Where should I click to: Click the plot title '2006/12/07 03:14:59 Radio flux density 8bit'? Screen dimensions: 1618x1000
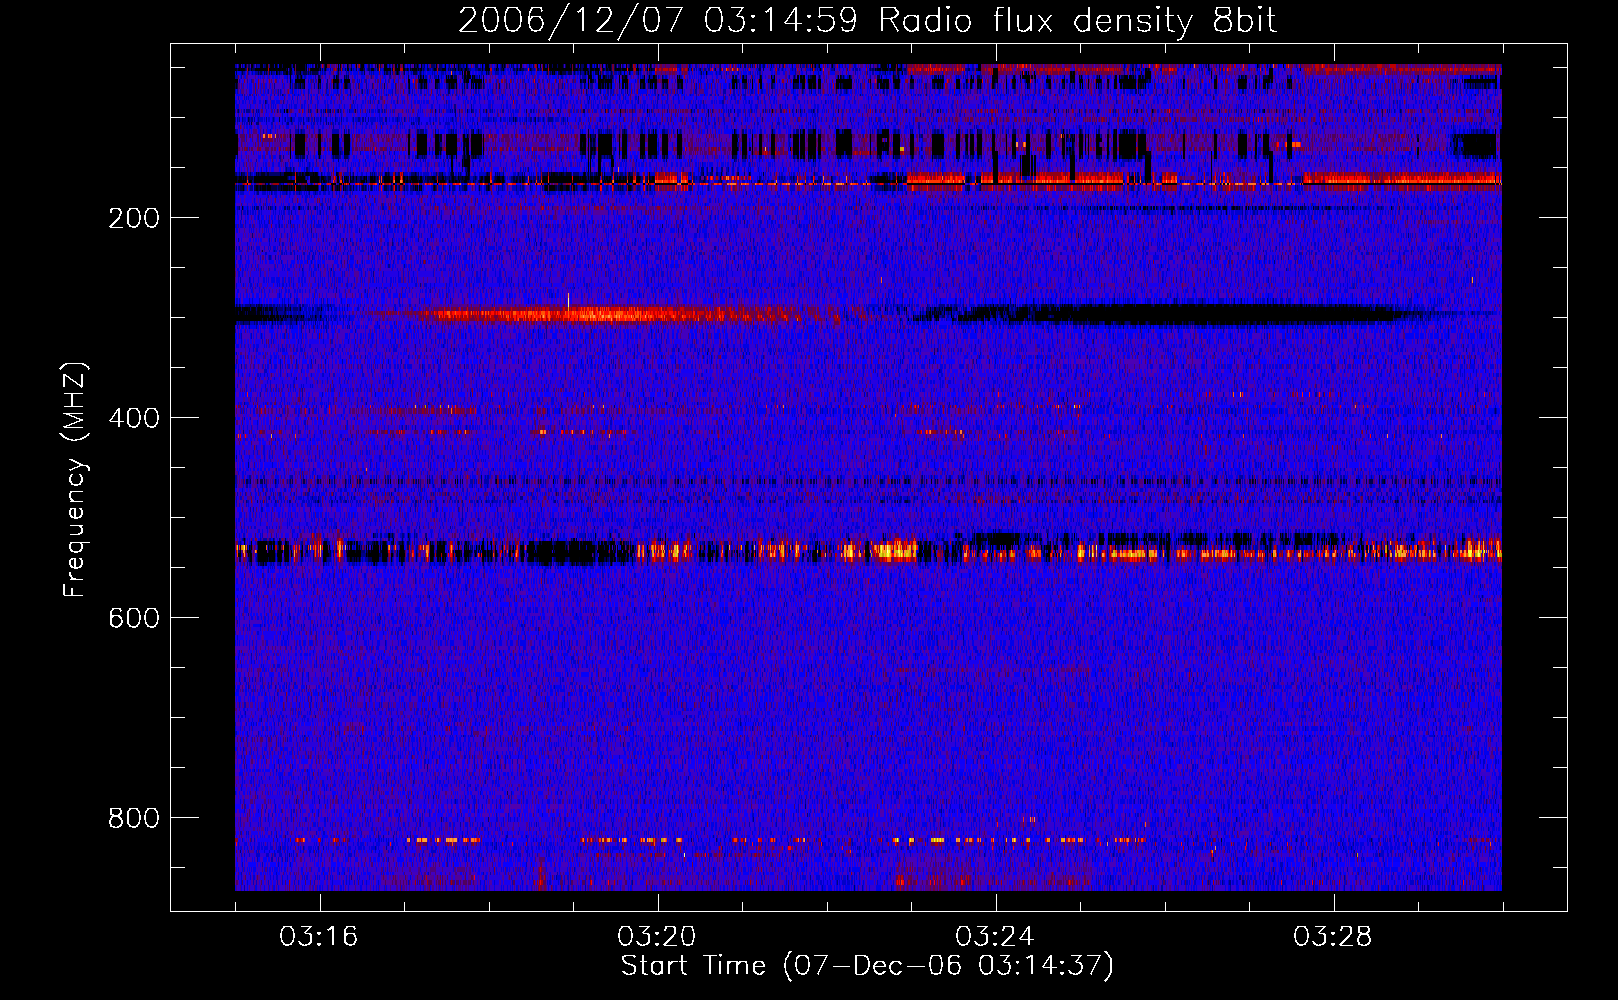tap(867, 20)
